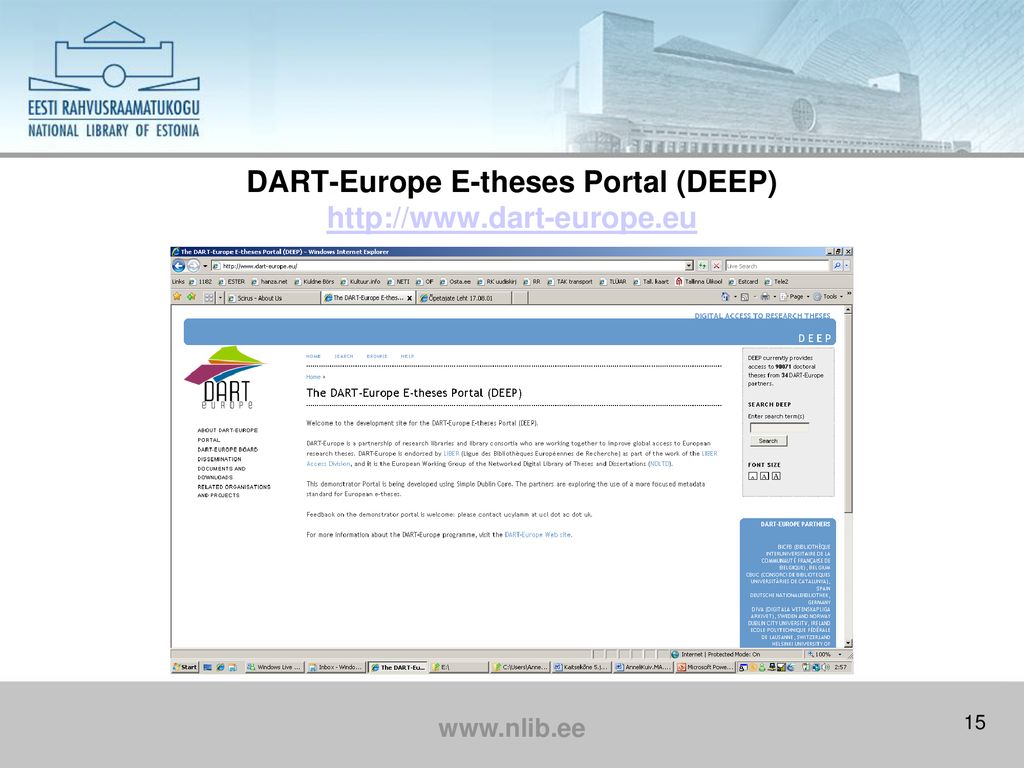Click the Search DEEP button
The height and width of the screenshot is (768, 1024).
(x=768, y=441)
